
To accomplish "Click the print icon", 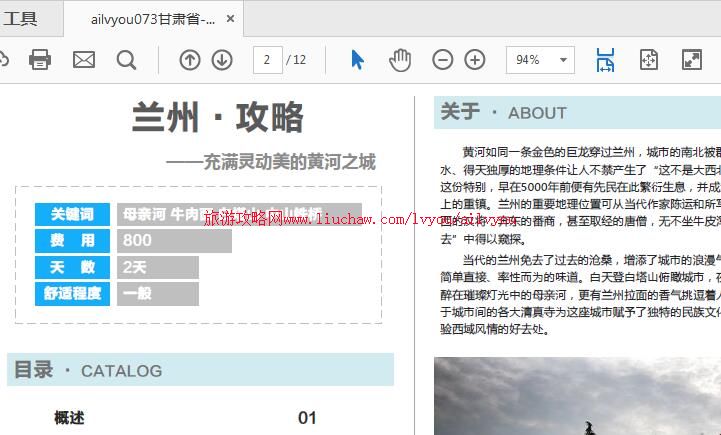I will pos(40,60).
